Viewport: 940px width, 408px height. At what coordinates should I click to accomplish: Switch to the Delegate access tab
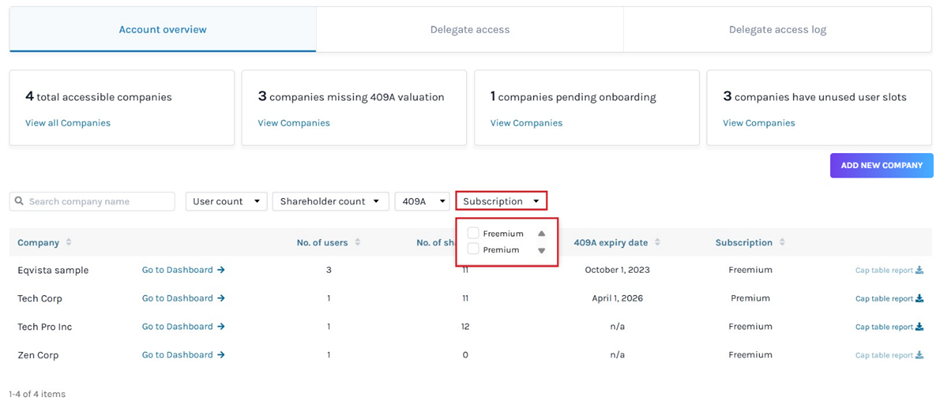click(x=469, y=30)
